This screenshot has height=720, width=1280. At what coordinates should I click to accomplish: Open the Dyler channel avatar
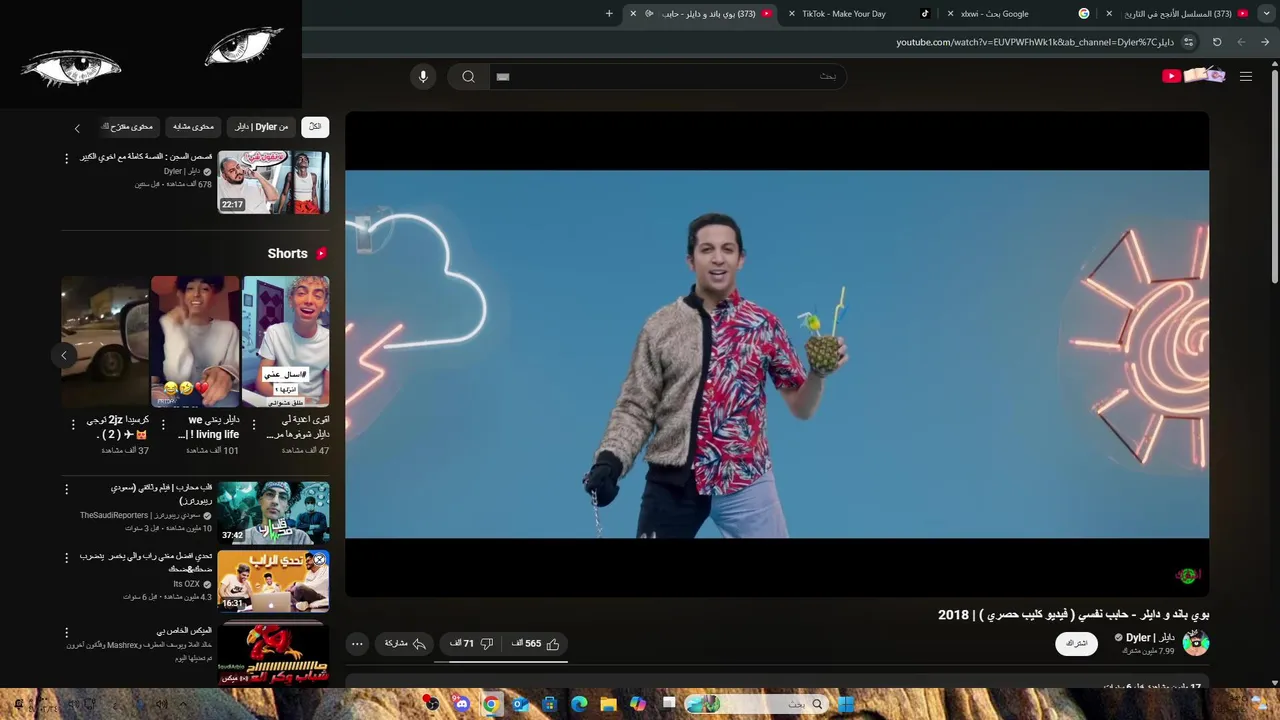(1196, 643)
